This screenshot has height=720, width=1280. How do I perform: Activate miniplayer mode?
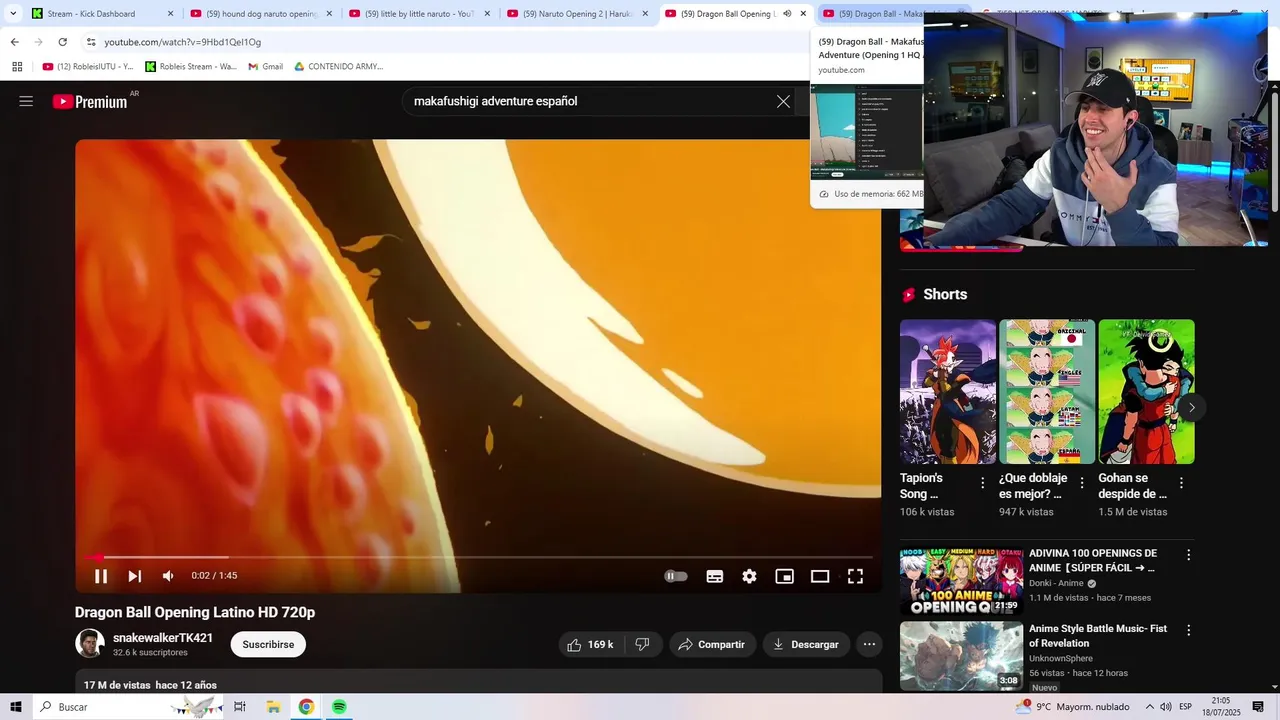click(785, 576)
